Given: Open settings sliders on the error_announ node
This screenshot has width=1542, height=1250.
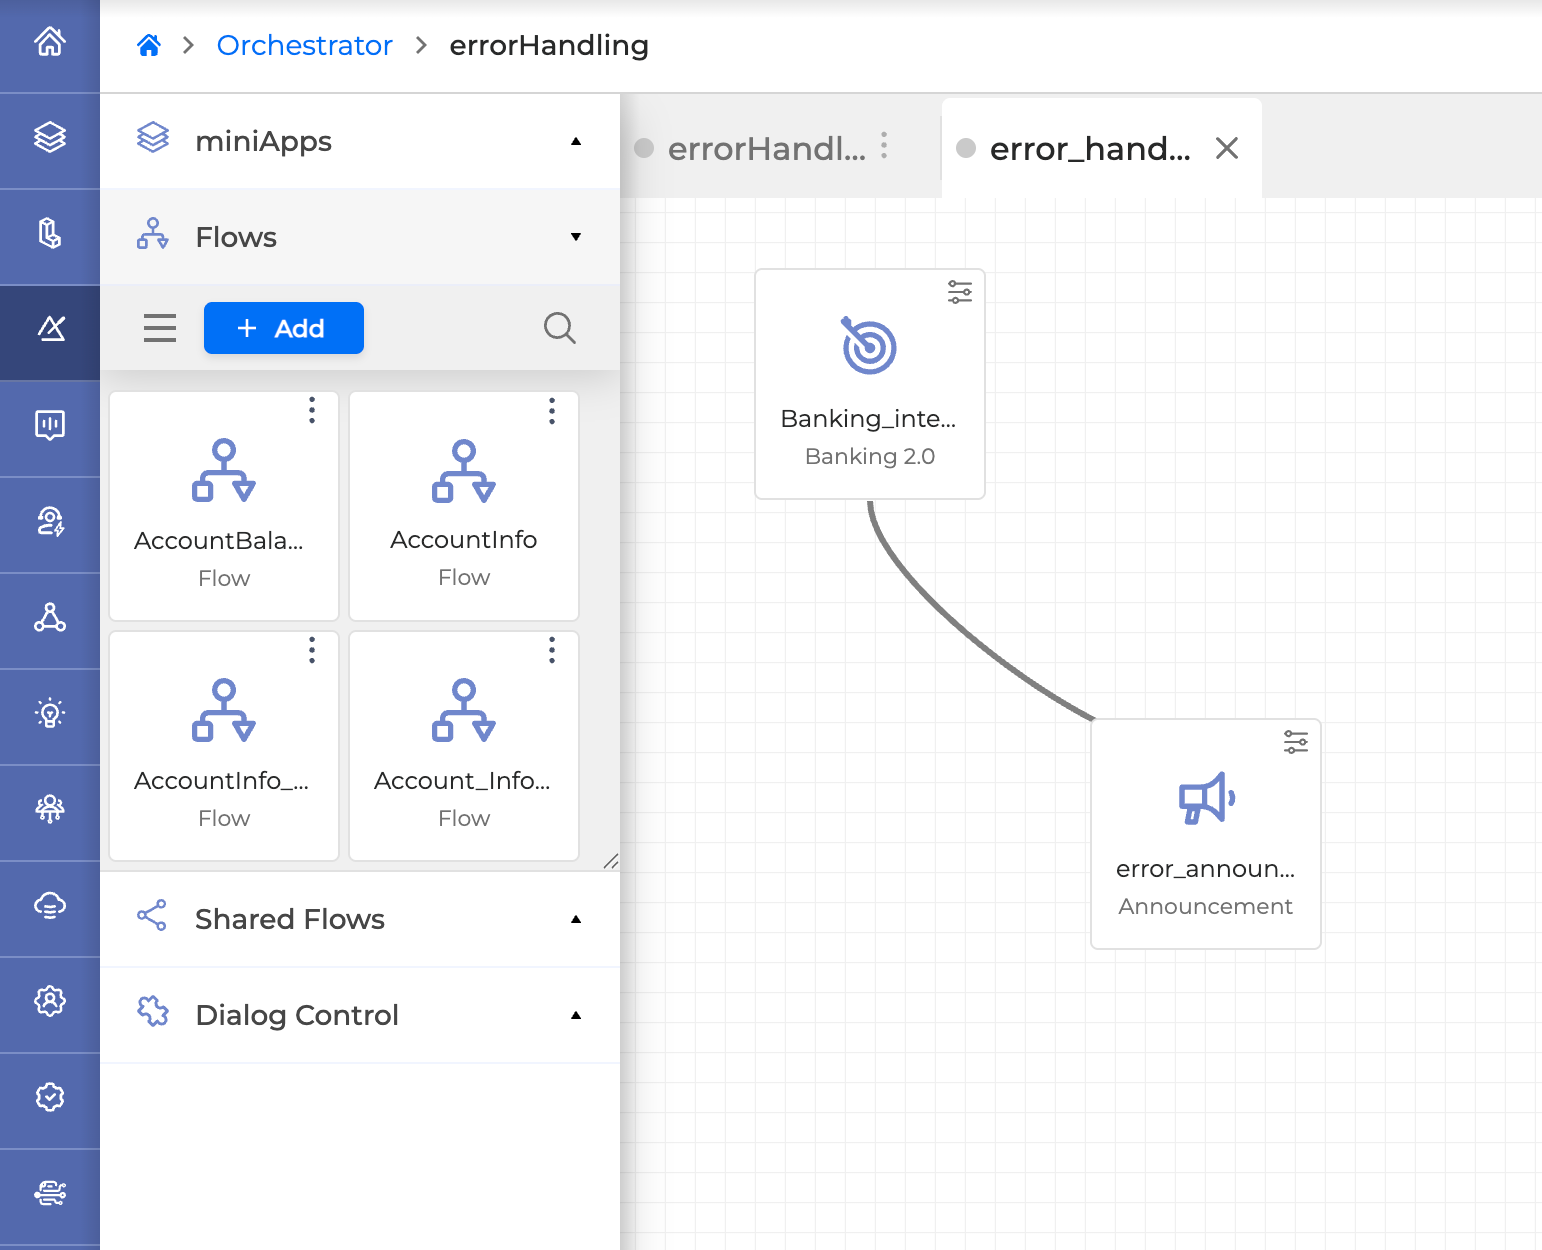Looking at the screenshot, I should [1295, 742].
